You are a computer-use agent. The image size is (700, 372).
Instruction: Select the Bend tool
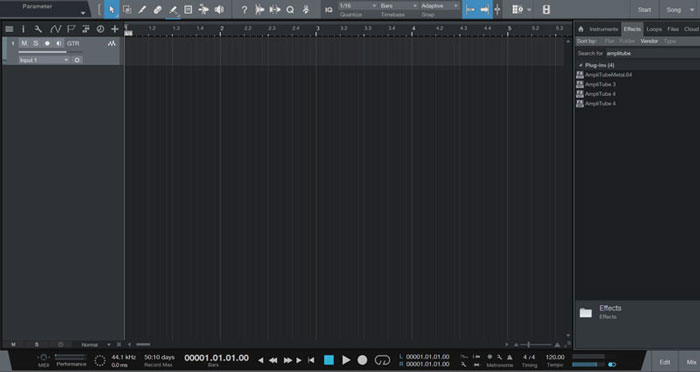pyautogui.click(x=204, y=9)
